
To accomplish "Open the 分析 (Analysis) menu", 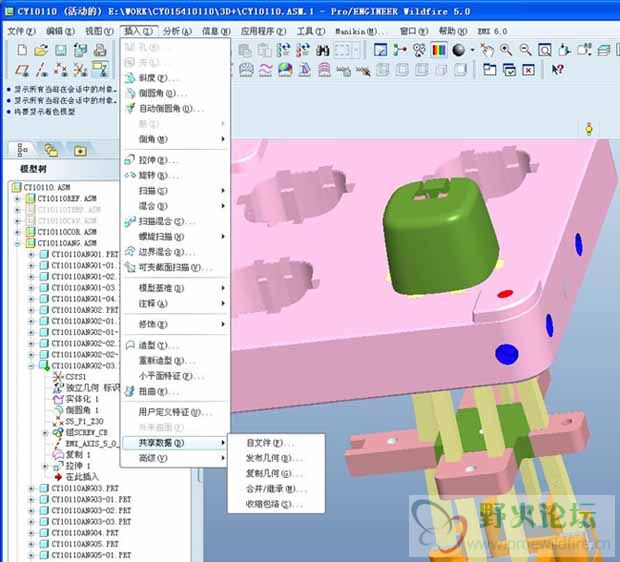I will coord(177,31).
